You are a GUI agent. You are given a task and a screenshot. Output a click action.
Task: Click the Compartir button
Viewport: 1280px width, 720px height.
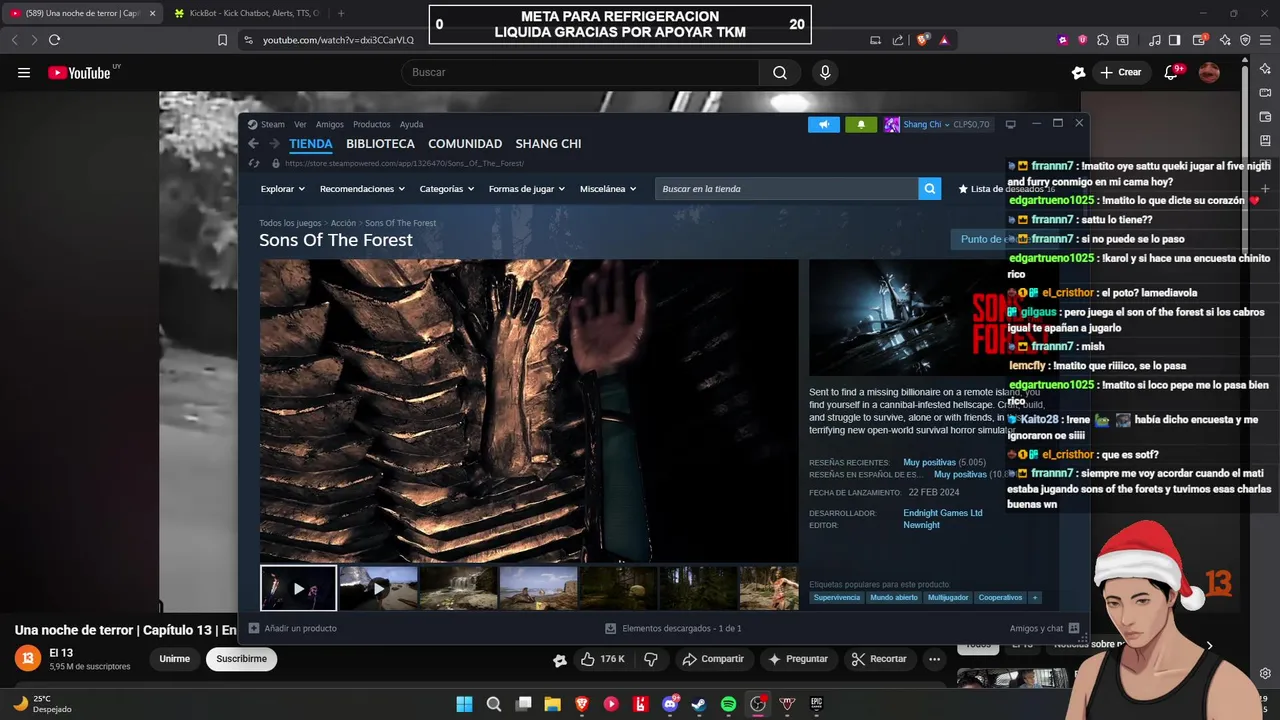[x=713, y=659]
